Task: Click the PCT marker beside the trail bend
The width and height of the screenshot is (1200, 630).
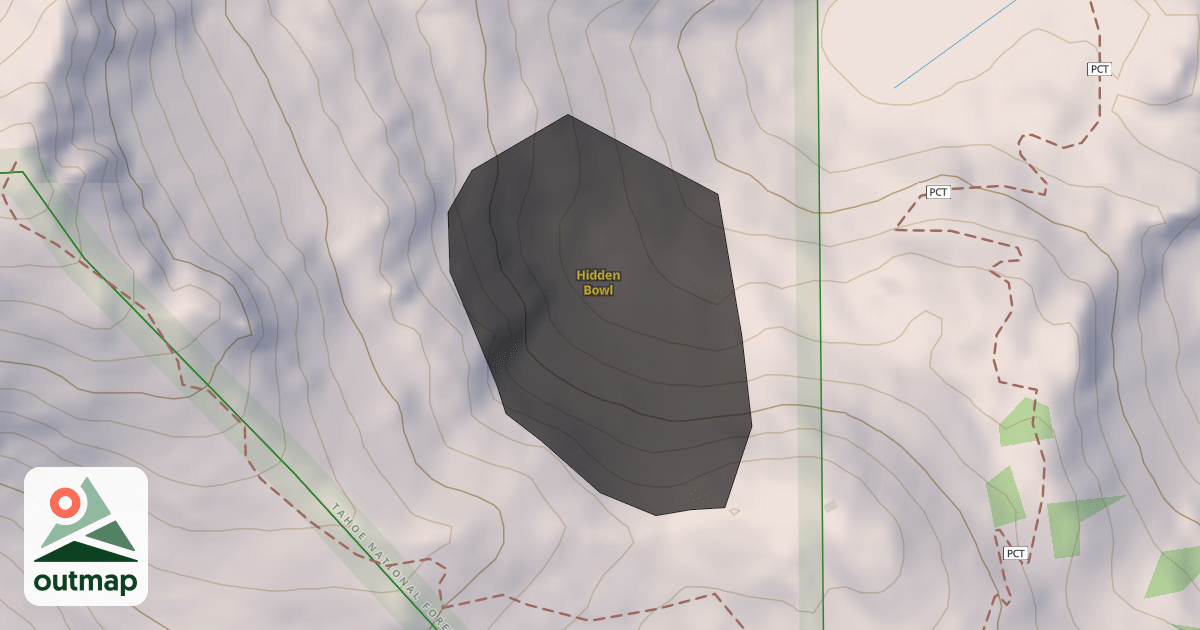Action: pos(938,192)
